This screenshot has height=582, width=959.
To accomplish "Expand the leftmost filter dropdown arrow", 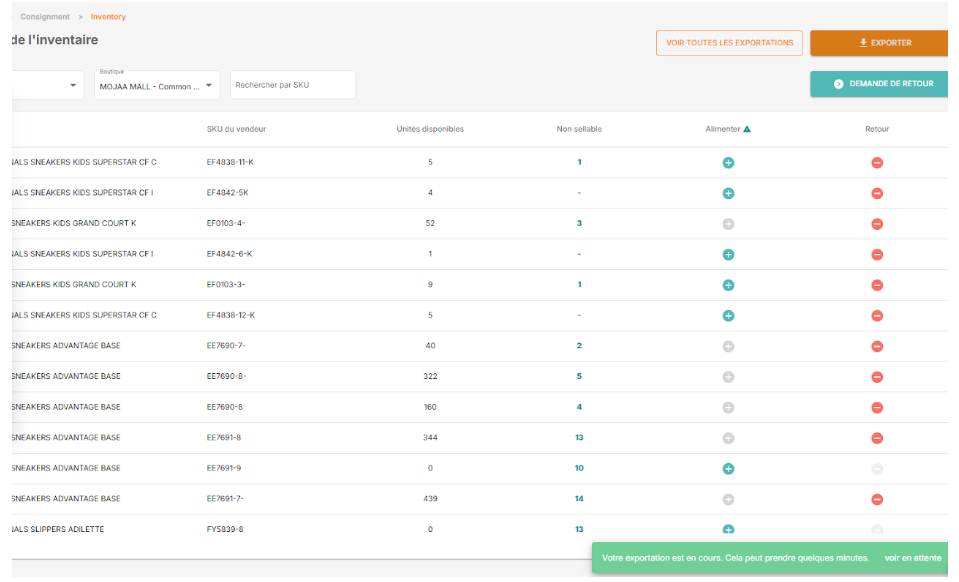I will [73, 86].
